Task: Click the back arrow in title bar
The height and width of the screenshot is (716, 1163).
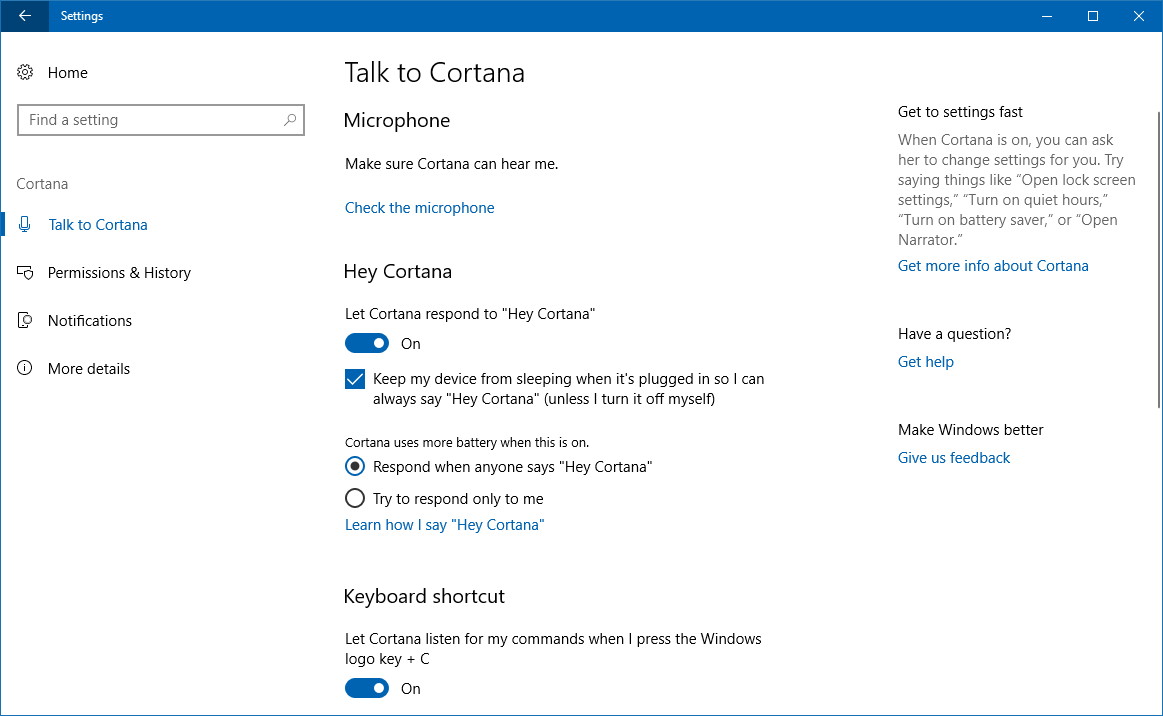Action: tap(24, 16)
